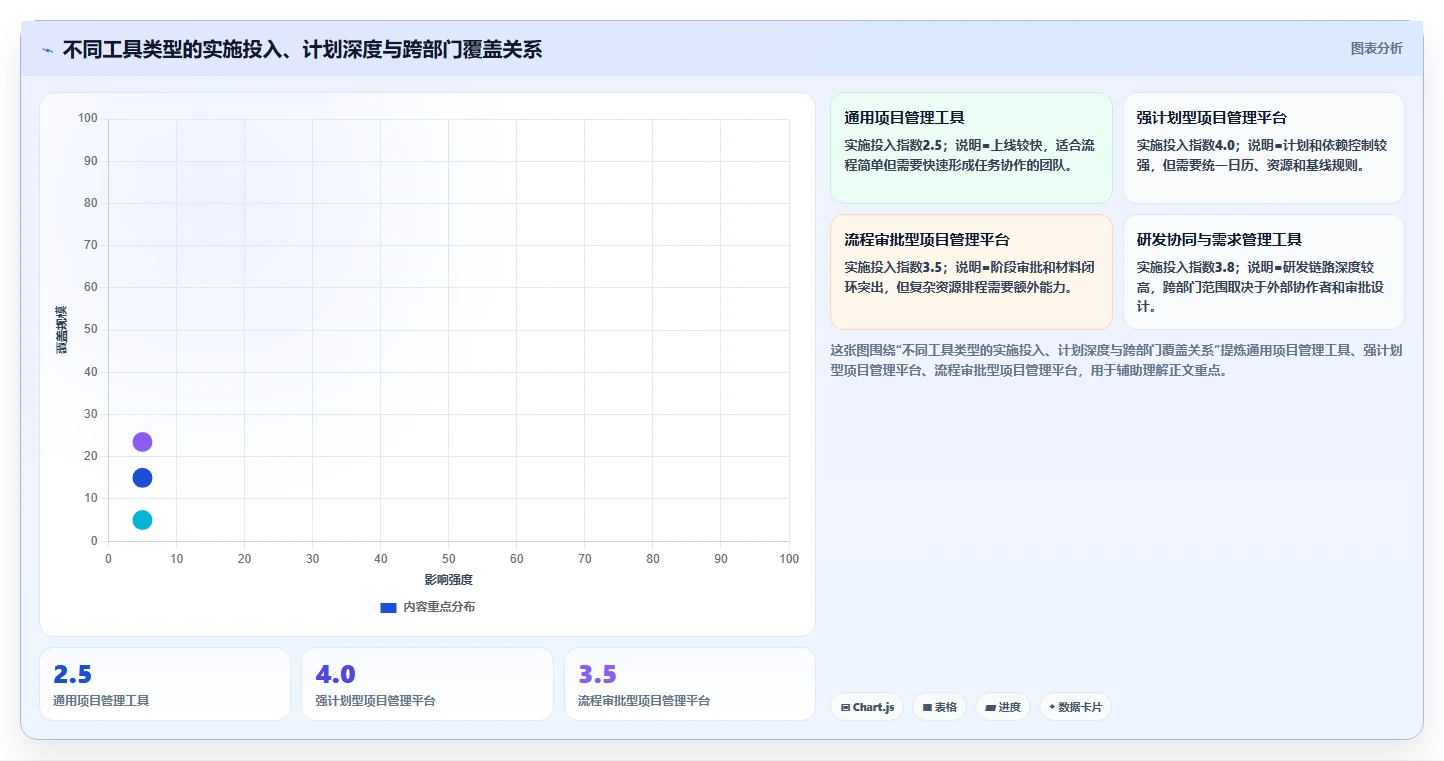Click the 内容重点分布 legend text
This screenshot has height=761, width=1444.
click(x=439, y=607)
